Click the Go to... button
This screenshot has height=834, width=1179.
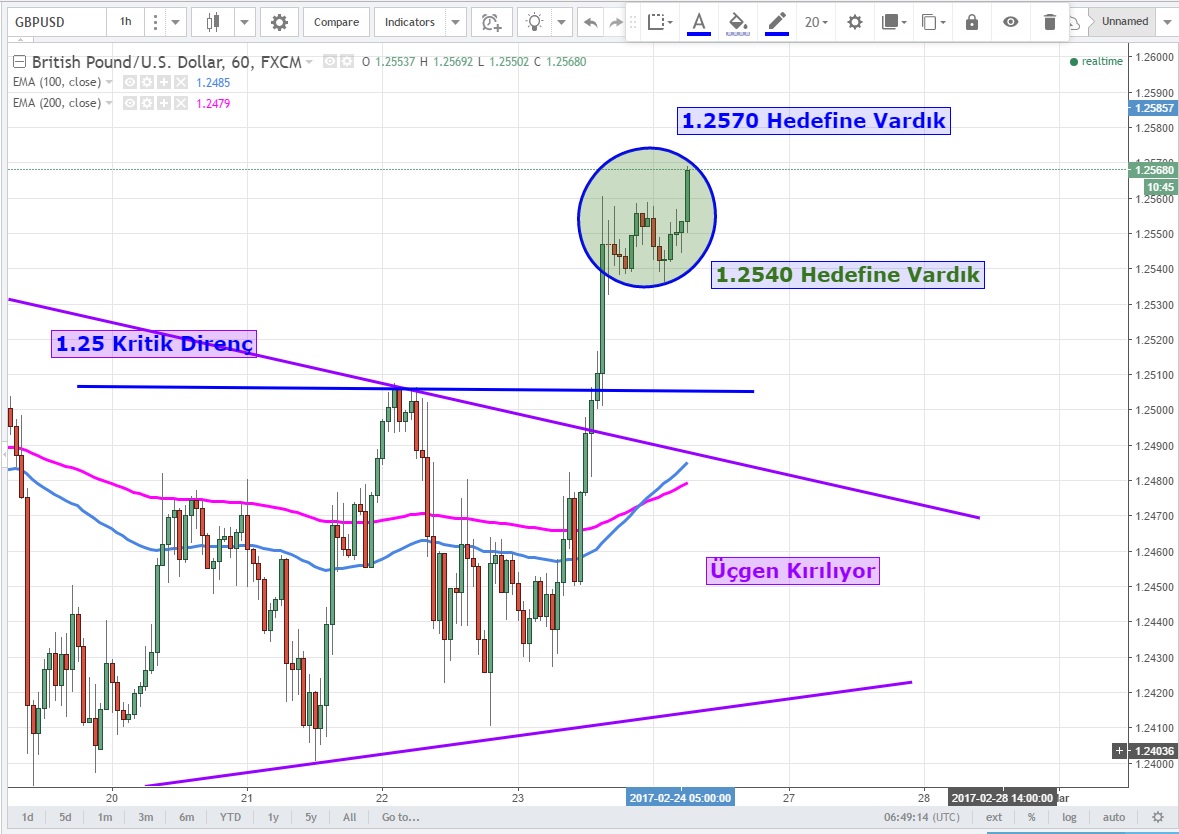tap(399, 817)
